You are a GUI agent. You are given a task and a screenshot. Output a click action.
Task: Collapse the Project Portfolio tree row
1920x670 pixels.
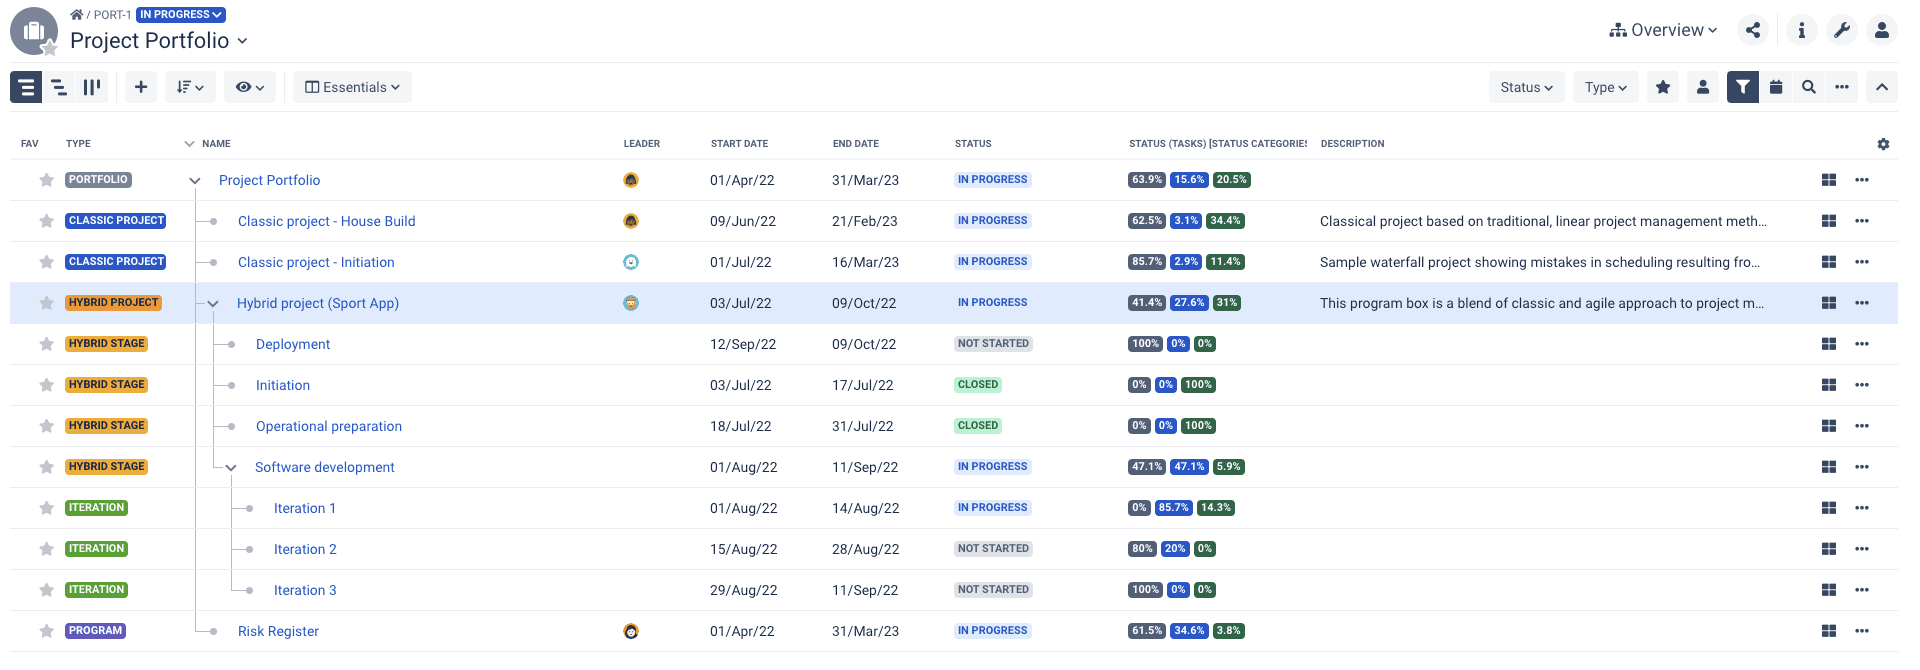tap(195, 181)
